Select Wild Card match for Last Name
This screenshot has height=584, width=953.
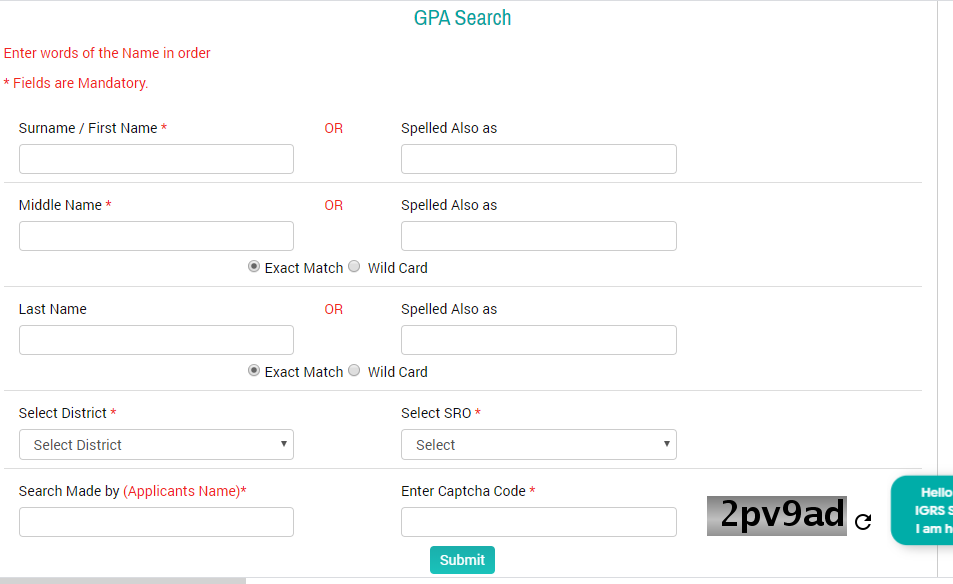[x=354, y=370]
